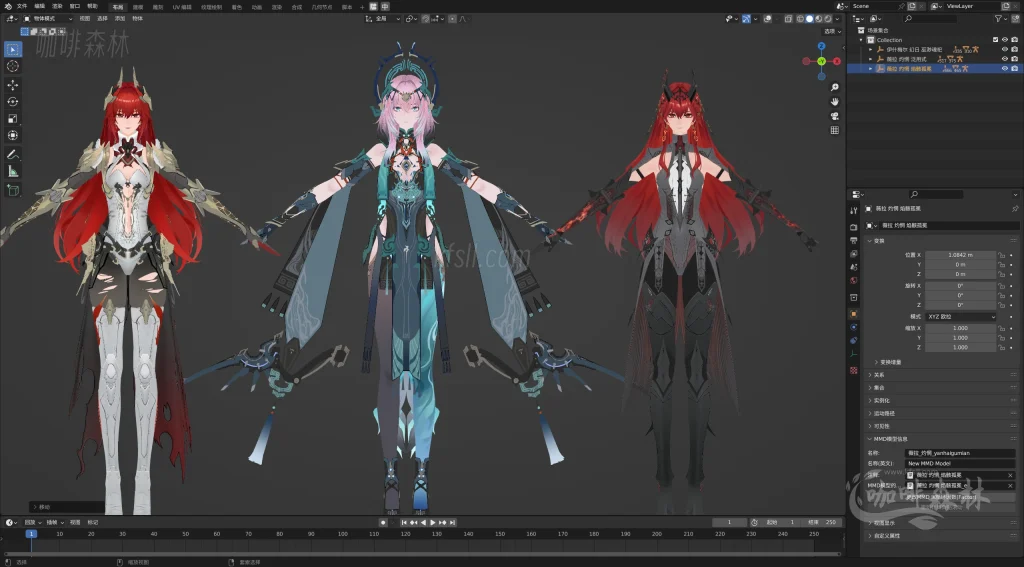Select the Add Cube tool

(x=12, y=190)
